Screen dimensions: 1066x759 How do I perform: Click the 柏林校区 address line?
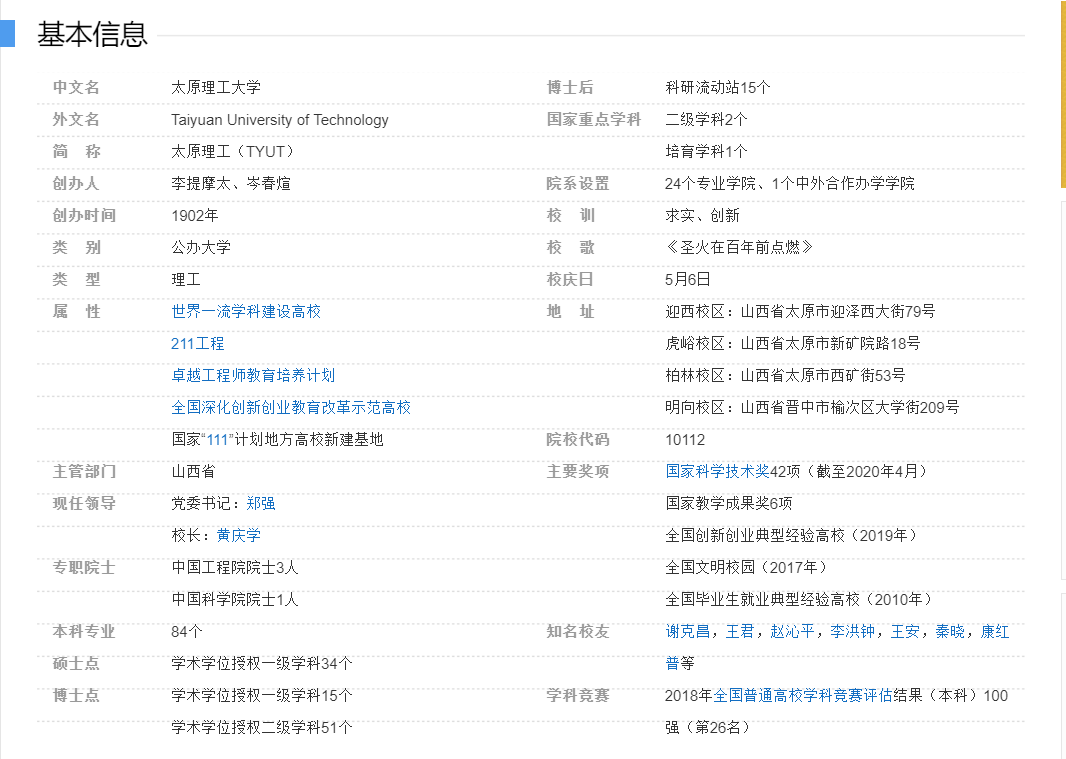click(x=785, y=375)
